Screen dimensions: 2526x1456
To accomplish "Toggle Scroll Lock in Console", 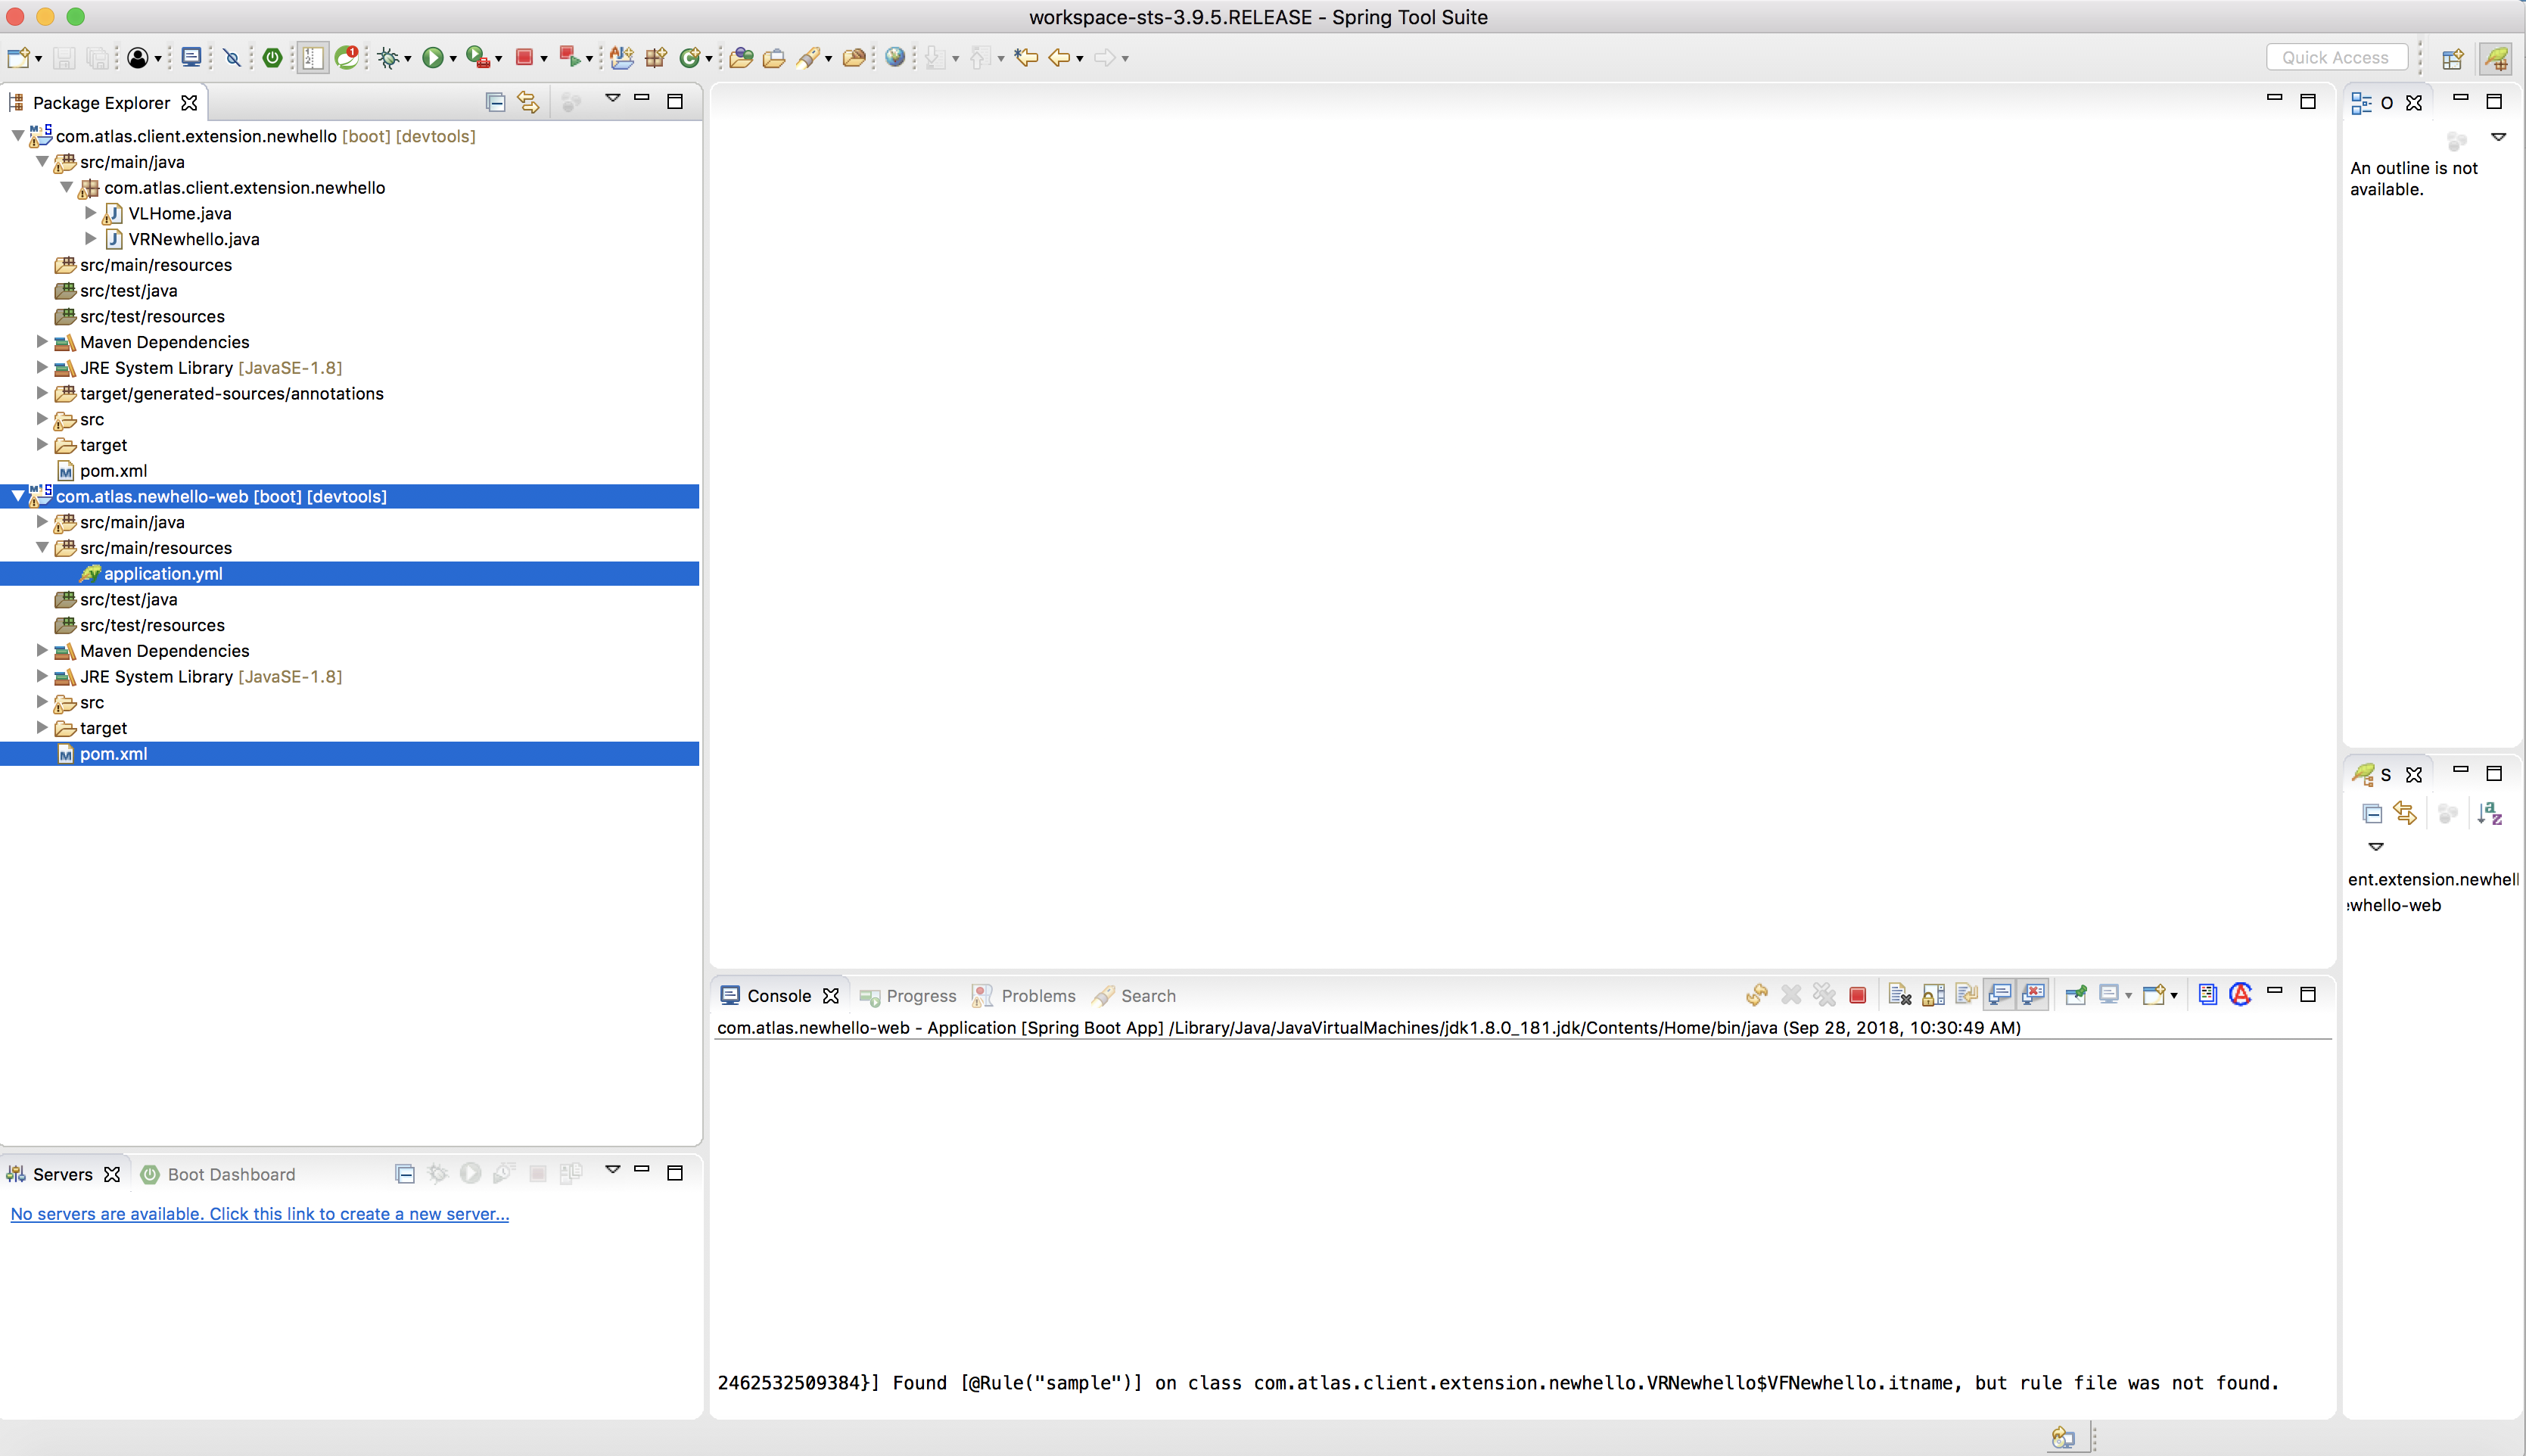I will click(x=1933, y=995).
